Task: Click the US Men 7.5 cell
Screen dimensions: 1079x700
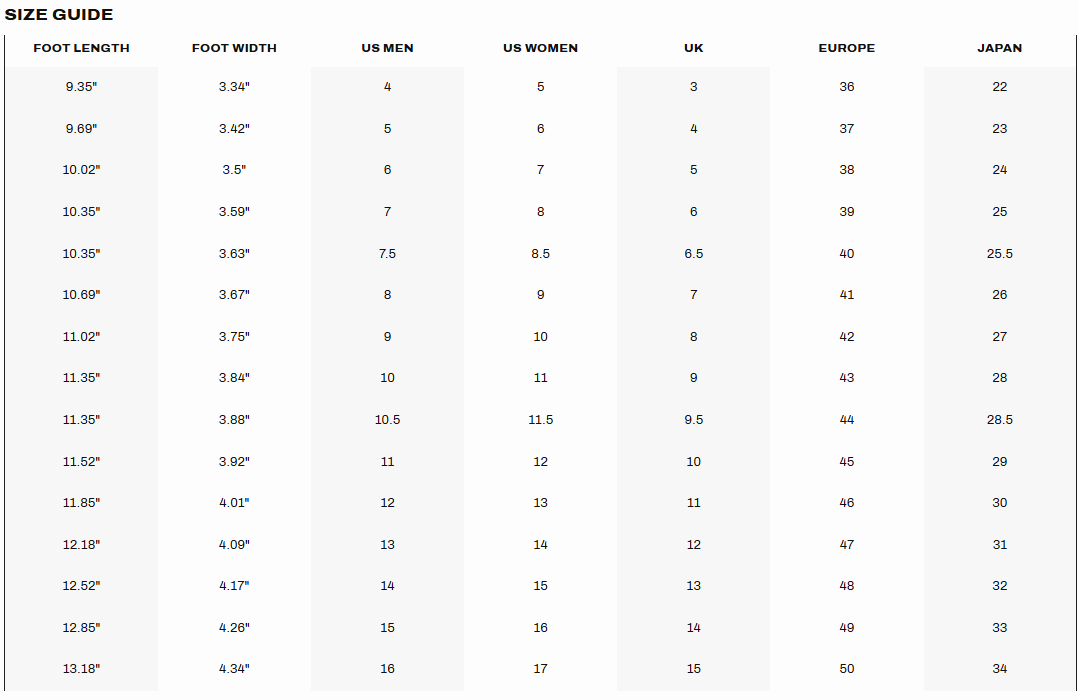Action: [387, 254]
